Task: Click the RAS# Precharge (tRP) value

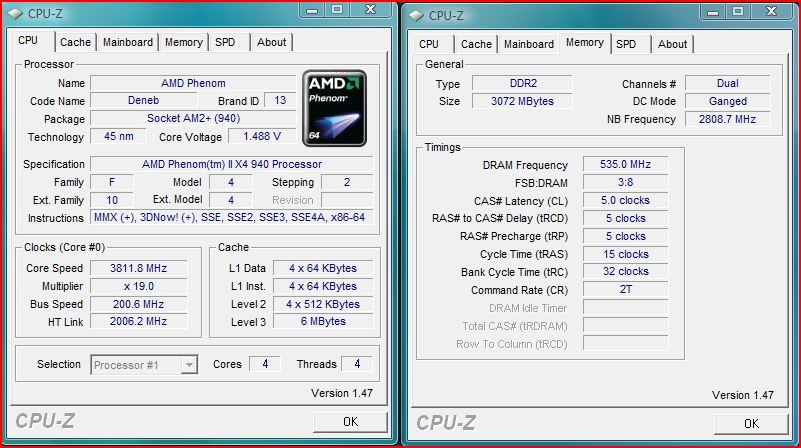Action: point(625,236)
